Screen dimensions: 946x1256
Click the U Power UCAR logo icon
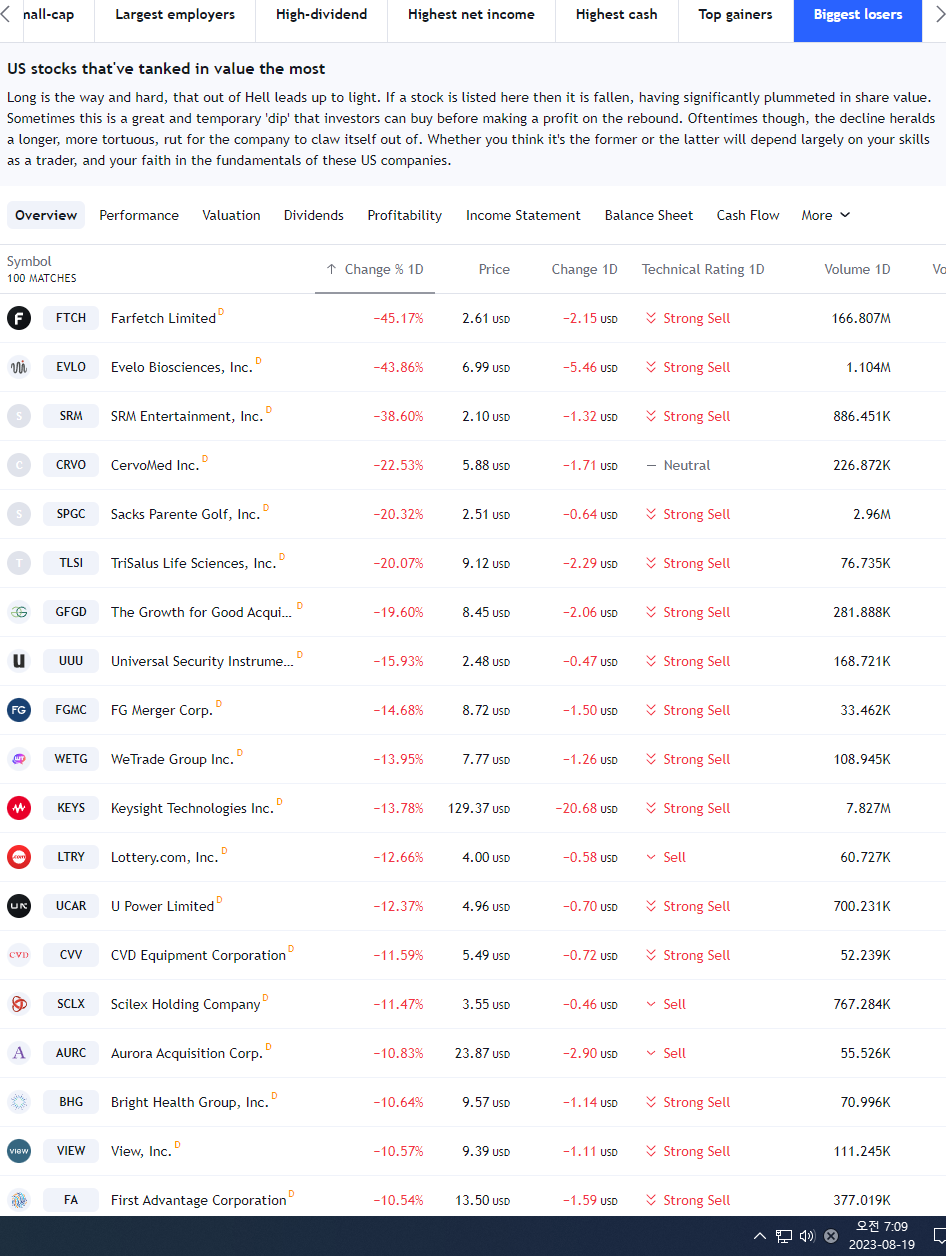(19, 906)
